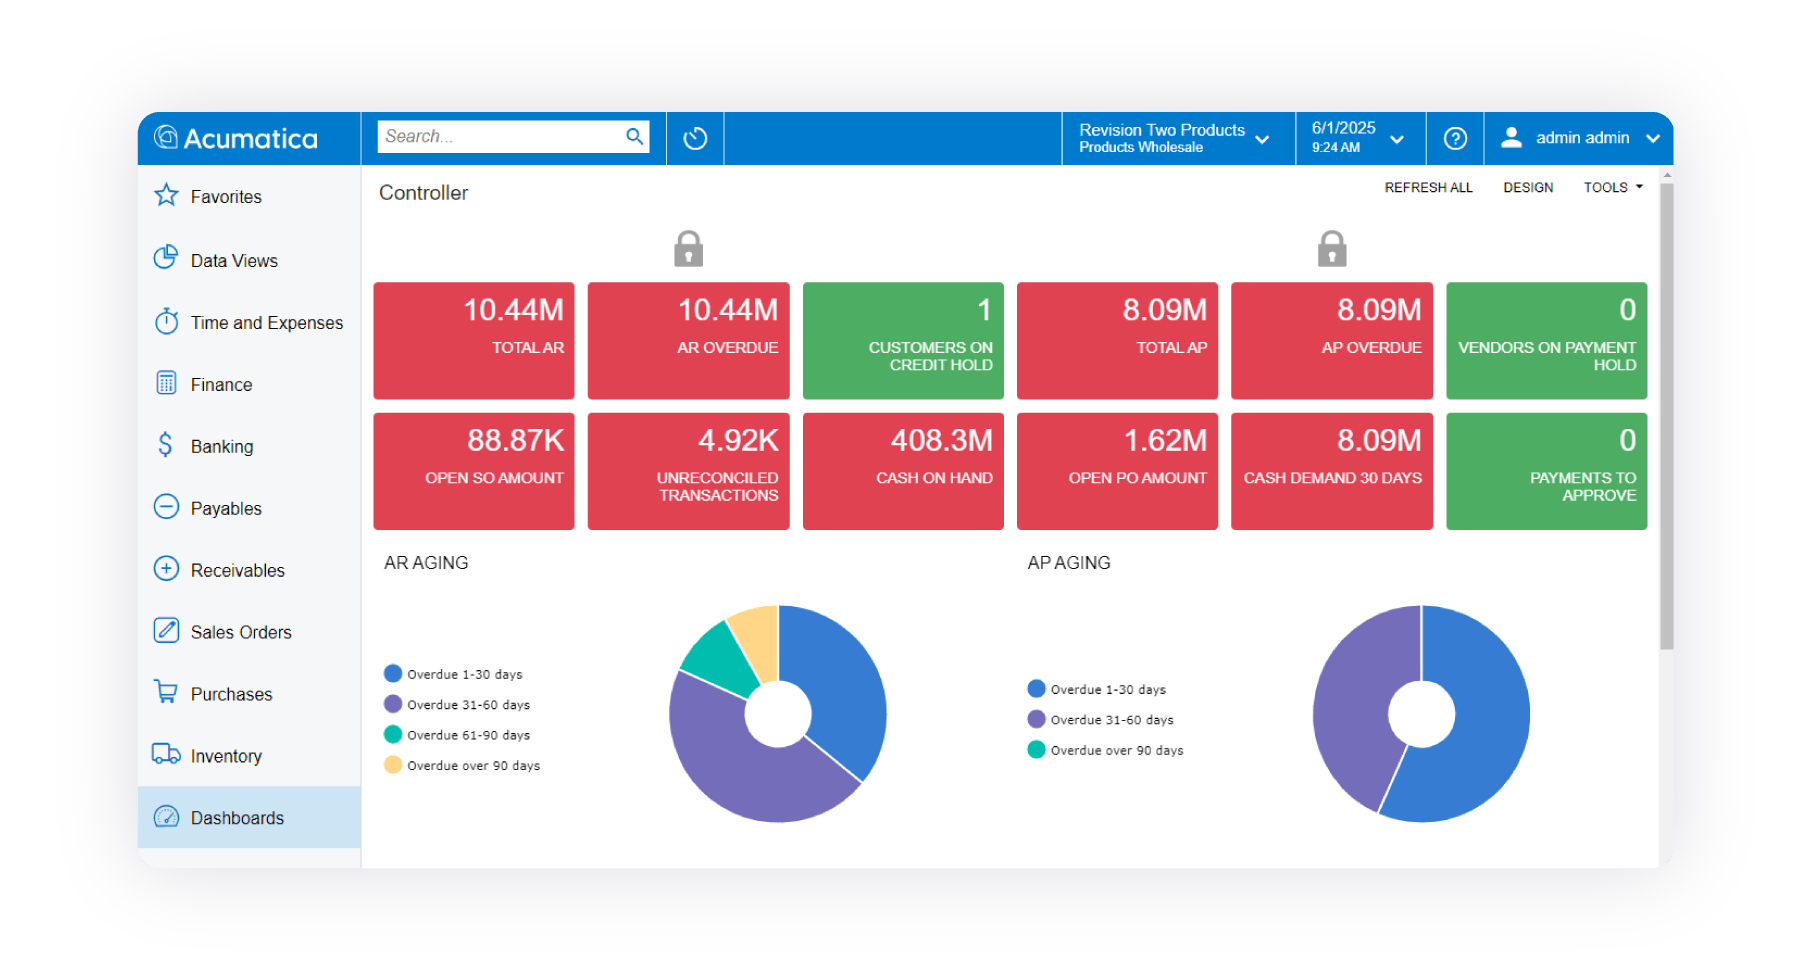Screen dimensions: 1800x974
Task: Open the OPEN PO AMOUNT tile
Action: pos(1117,471)
